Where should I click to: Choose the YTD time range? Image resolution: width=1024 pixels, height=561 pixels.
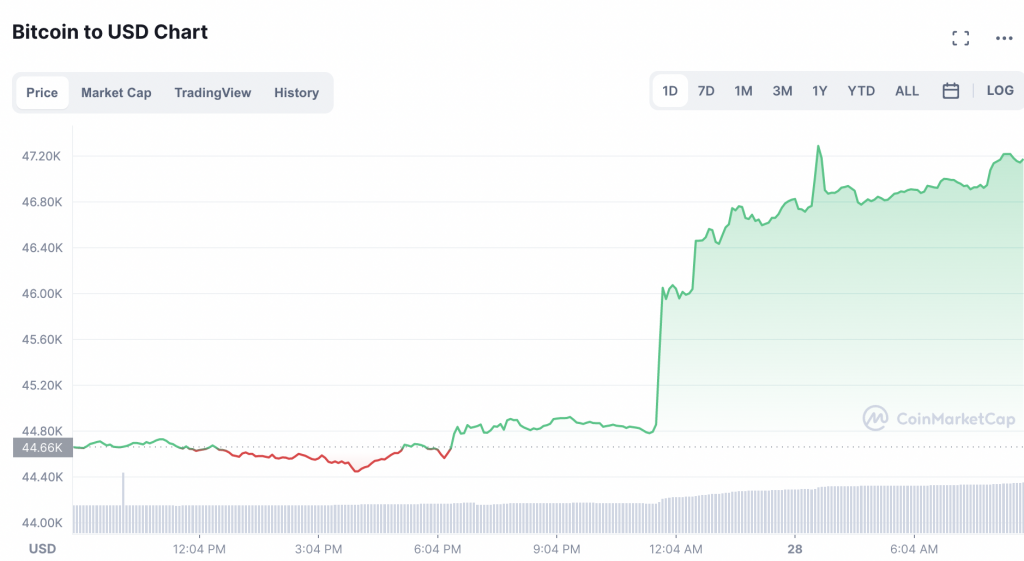861,91
